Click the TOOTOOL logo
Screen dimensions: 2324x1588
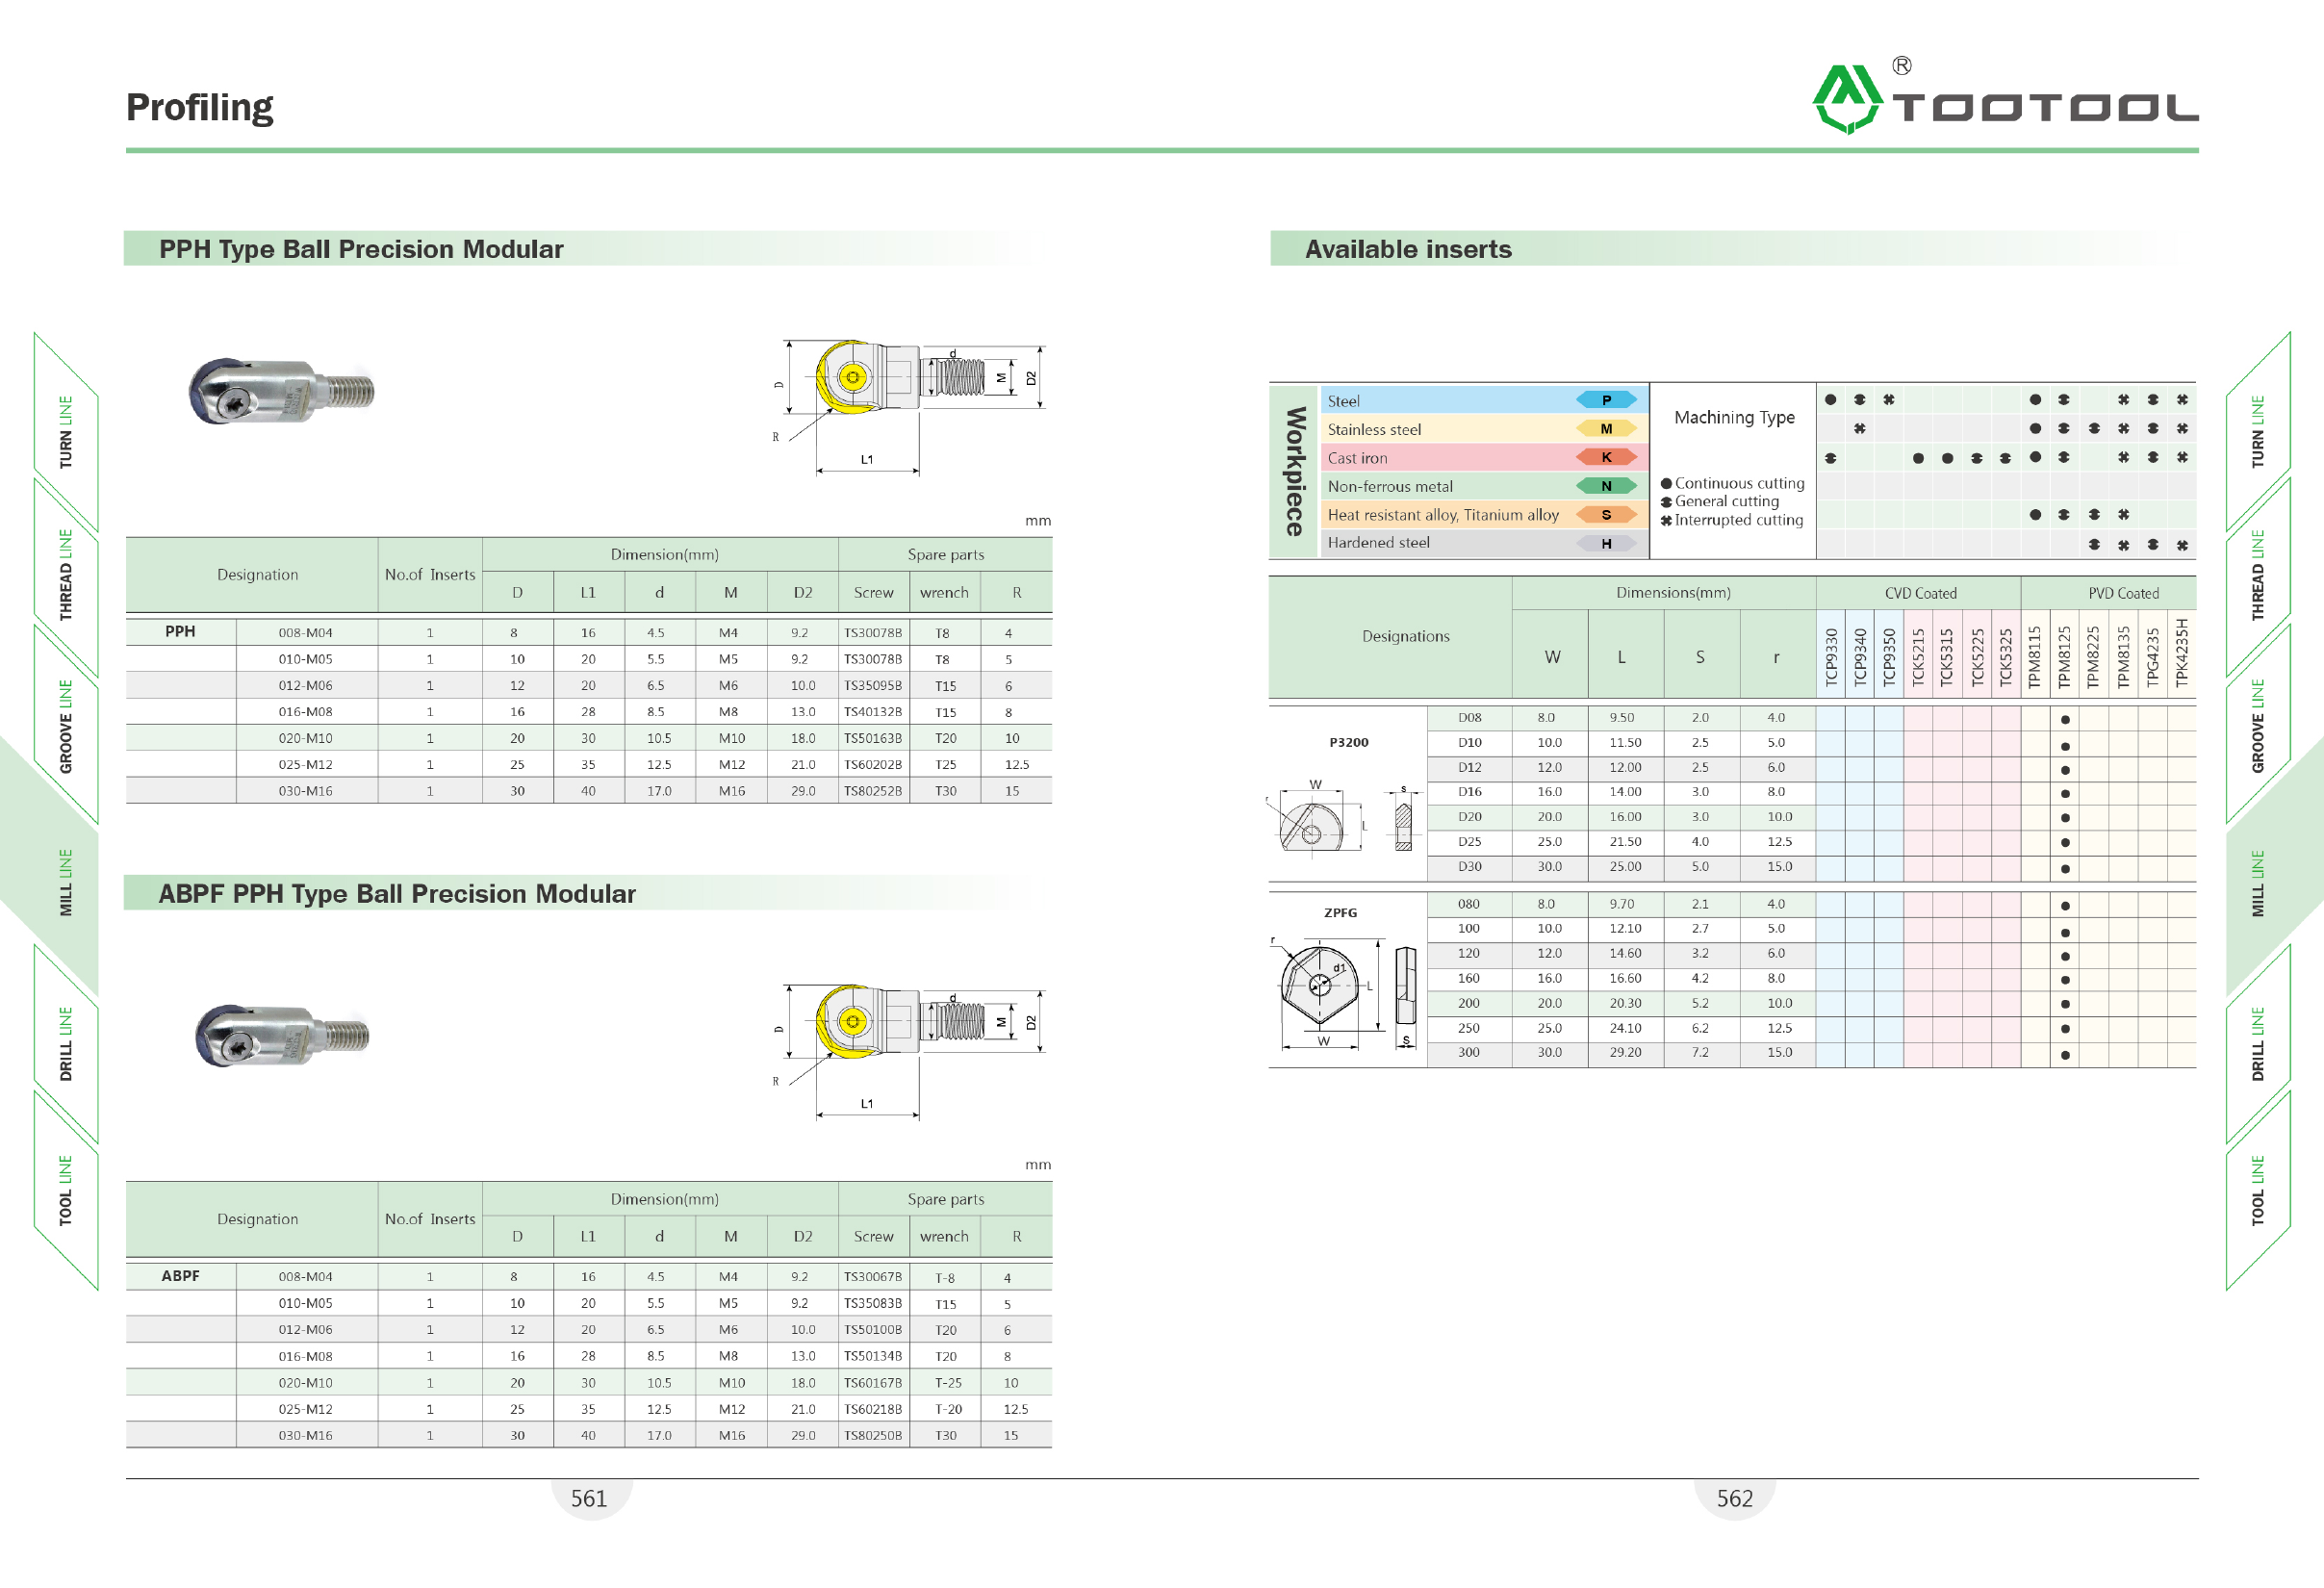click(2004, 96)
